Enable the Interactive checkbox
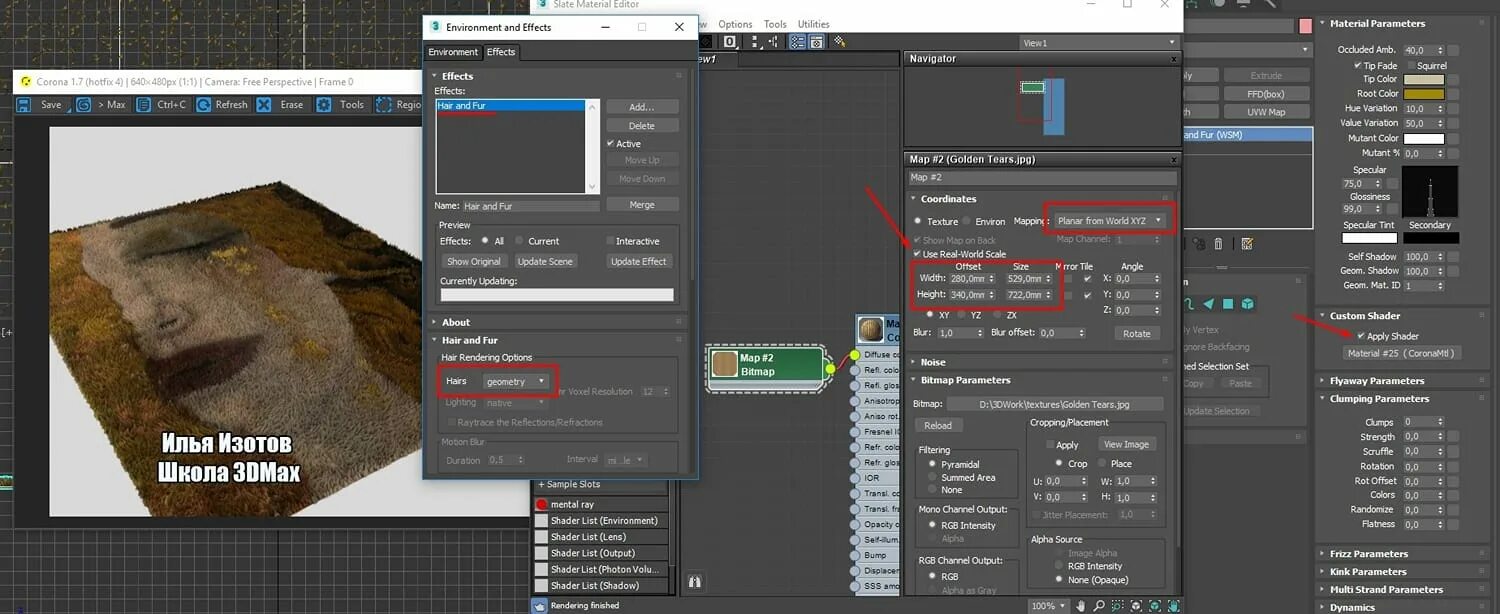This screenshot has width=1500, height=614. 610,241
